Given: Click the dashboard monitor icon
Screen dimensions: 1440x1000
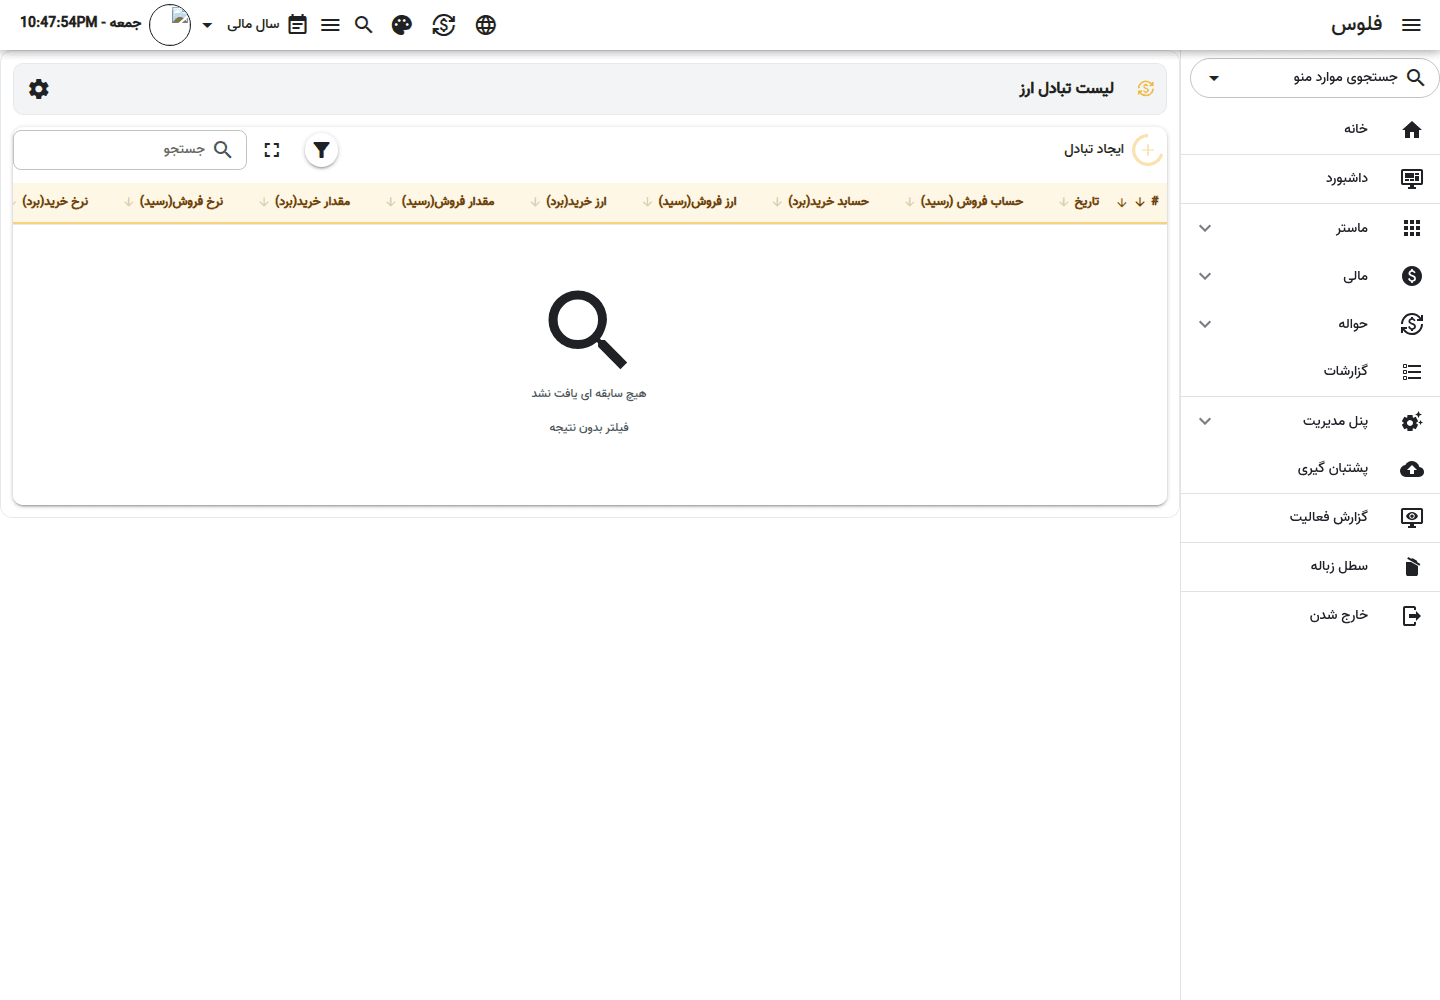Looking at the screenshot, I should [x=1412, y=178].
